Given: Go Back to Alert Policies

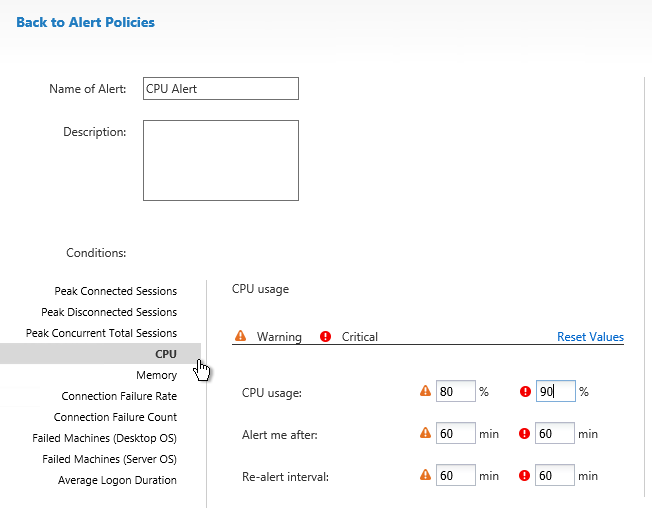Looking at the screenshot, I should click(x=85, y=22).
